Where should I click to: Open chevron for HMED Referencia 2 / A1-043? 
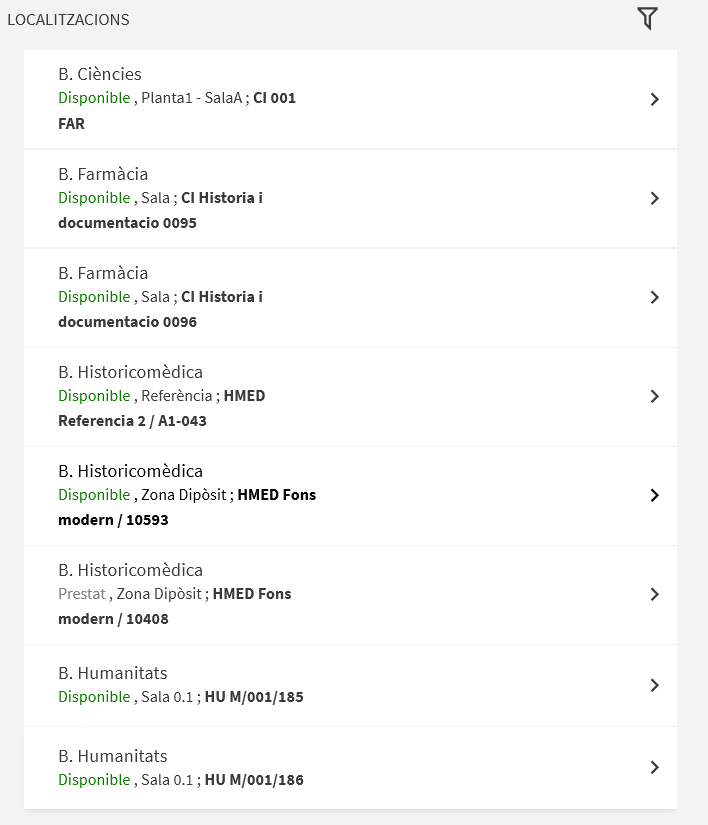(654, 396)
